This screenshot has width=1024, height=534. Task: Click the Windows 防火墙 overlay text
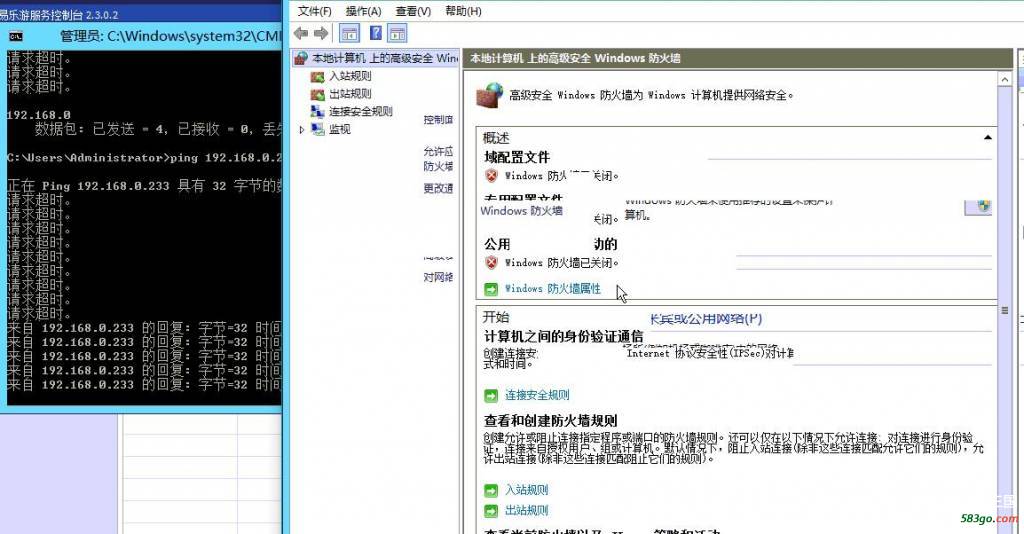[521, 211]
